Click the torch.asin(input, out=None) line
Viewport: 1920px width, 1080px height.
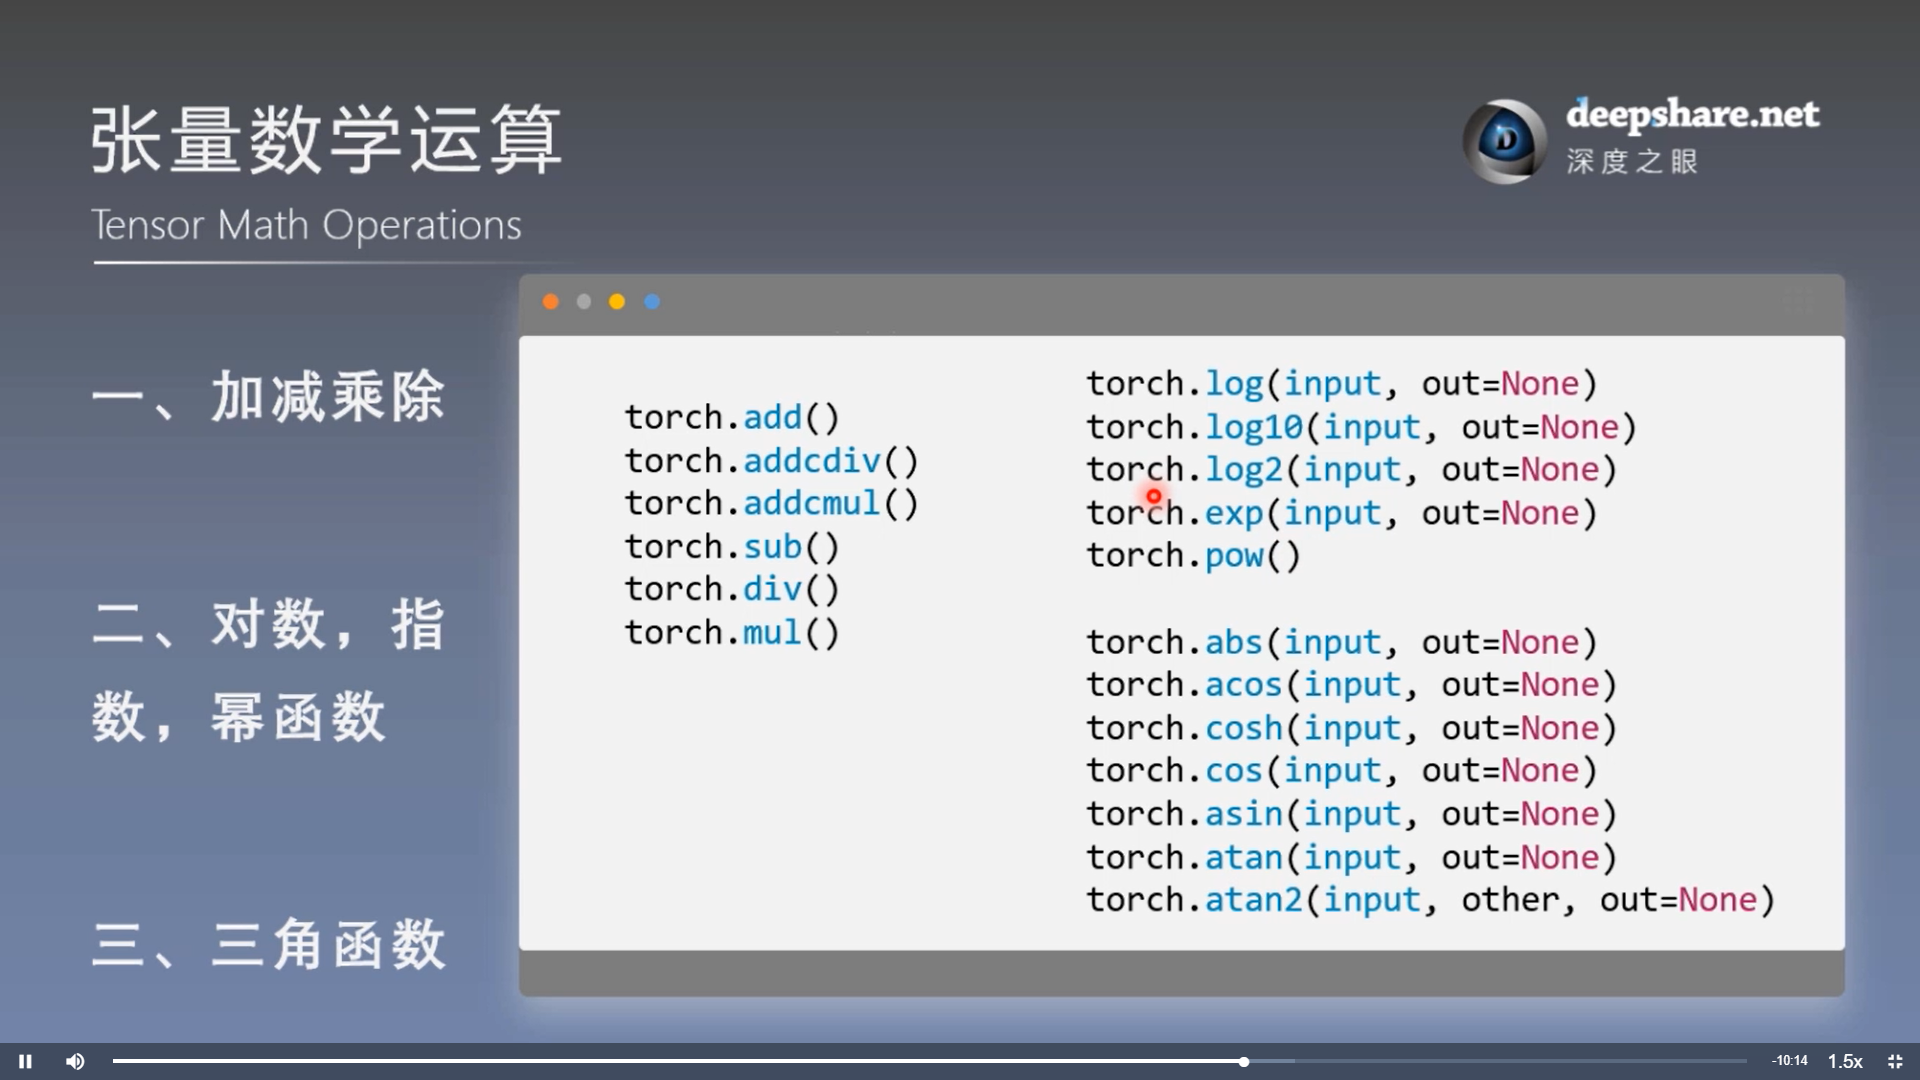point(1352,815)
